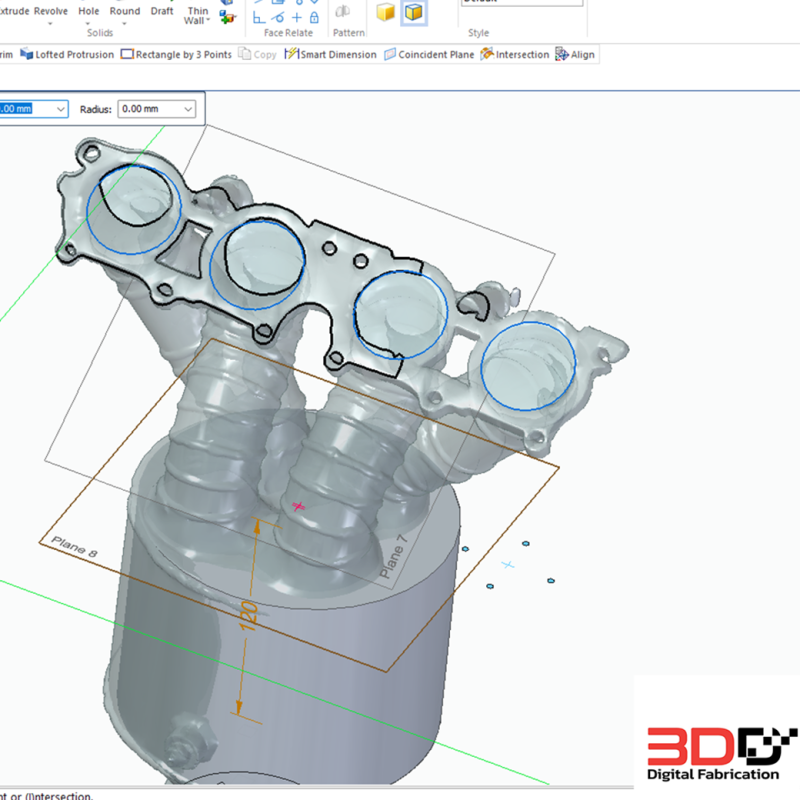Click the Draft command
The height and width of the screenshot is (800, 800).
pos(162,11)
